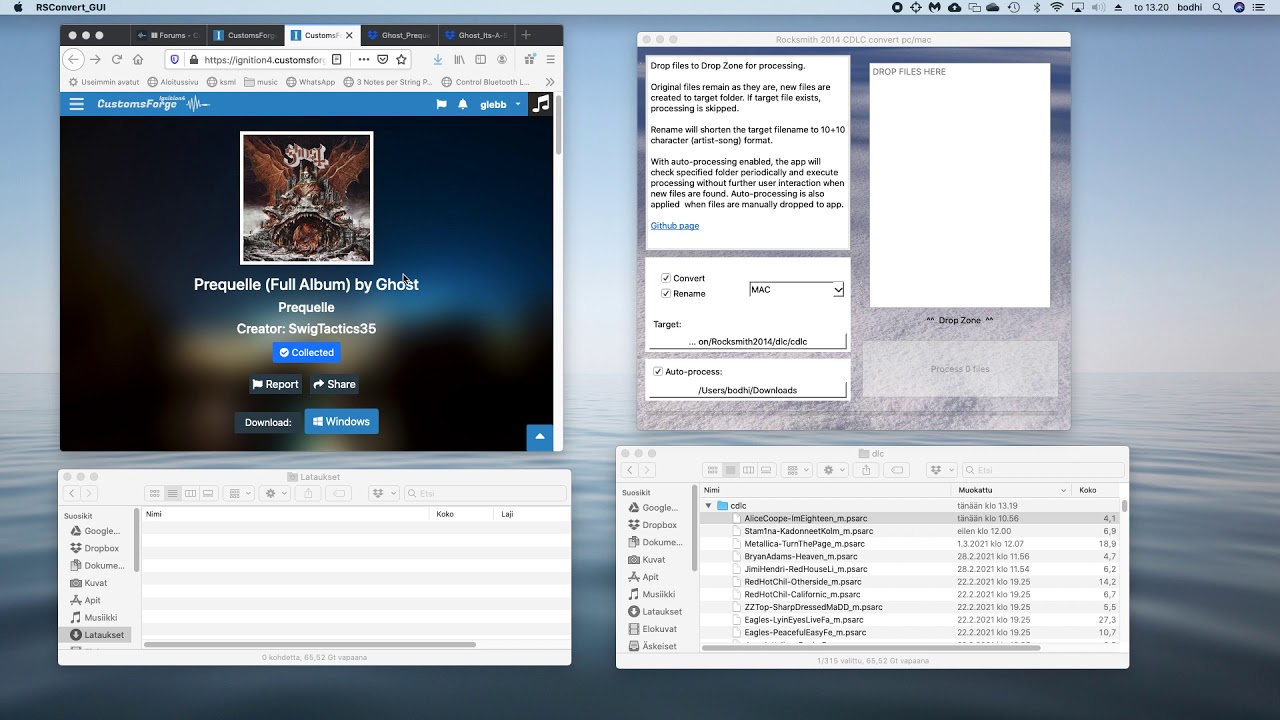Collapse the cdlc folder disclosure triangle
Image resolution: width=1280 pixels, height=720 pixels.
click(709, 505)
